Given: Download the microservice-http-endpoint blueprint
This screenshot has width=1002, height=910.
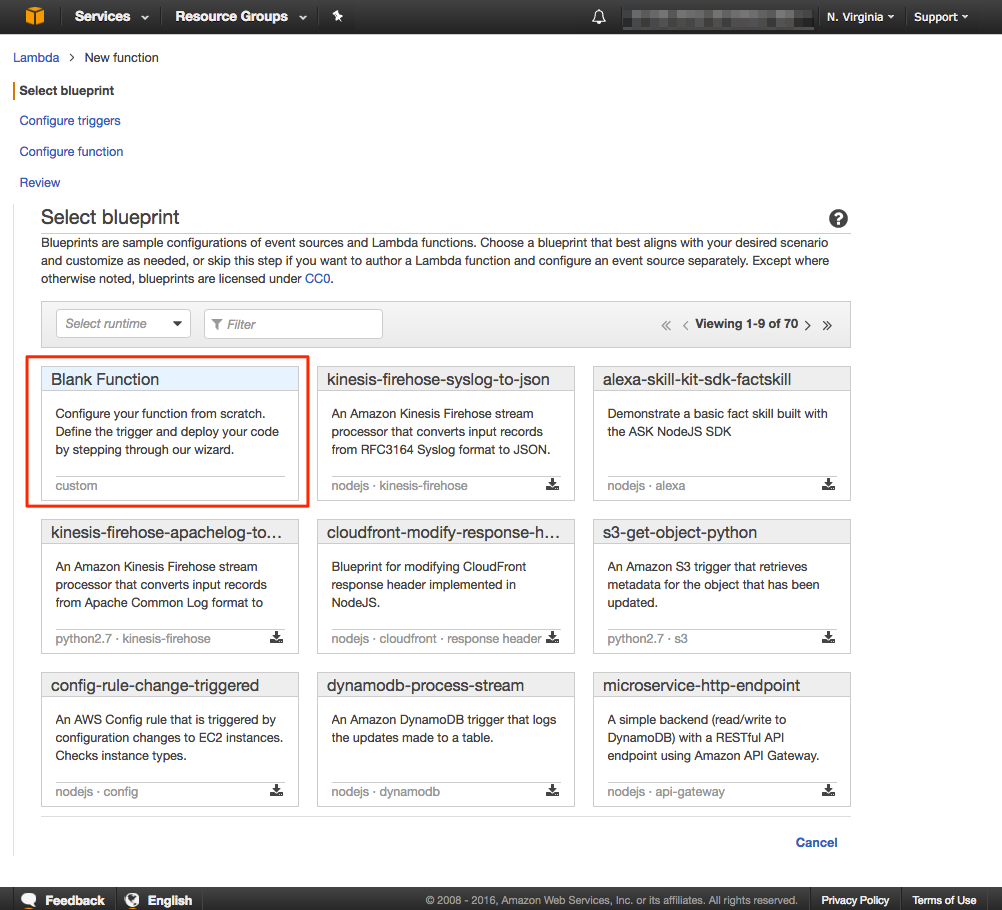Looking at the screenshot, I should (828, 791).
